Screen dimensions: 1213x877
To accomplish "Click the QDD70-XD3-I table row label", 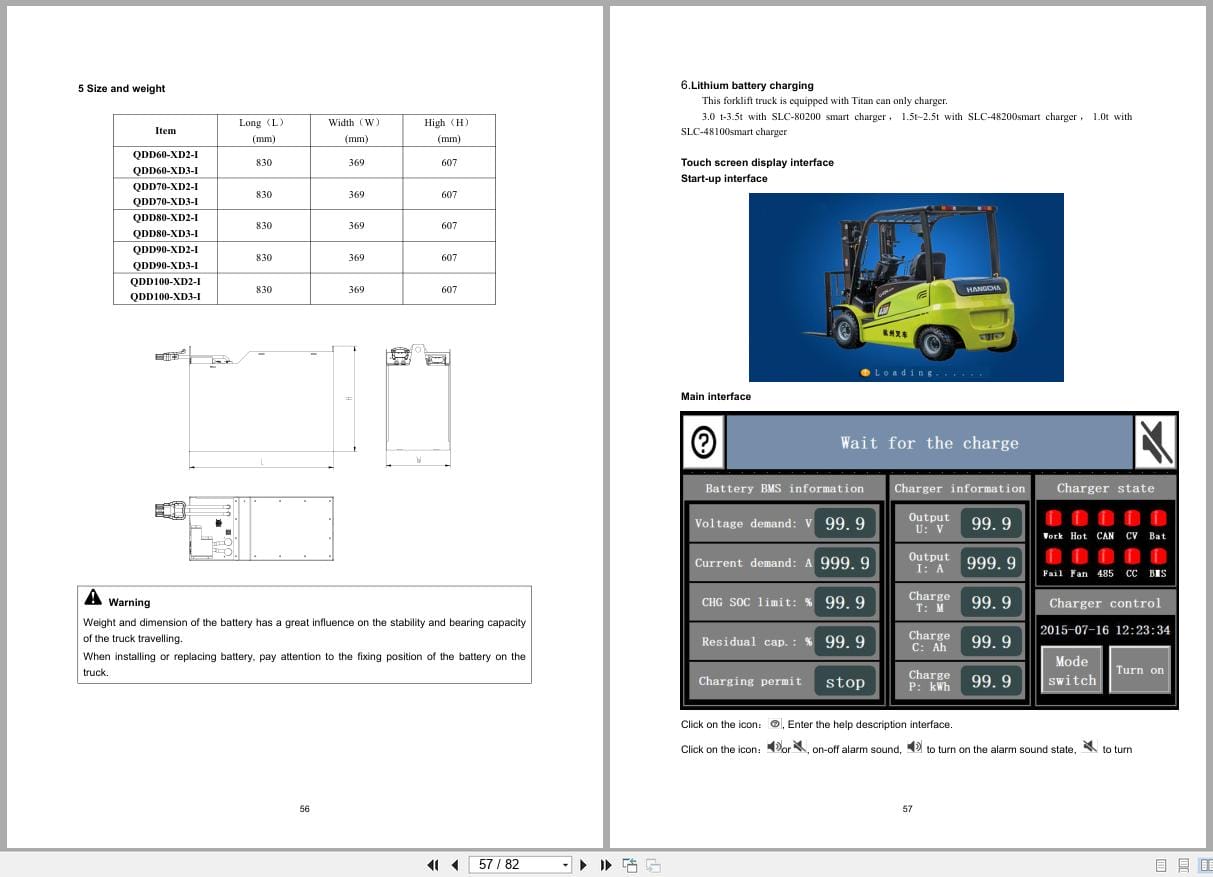I will click(165, 202).
